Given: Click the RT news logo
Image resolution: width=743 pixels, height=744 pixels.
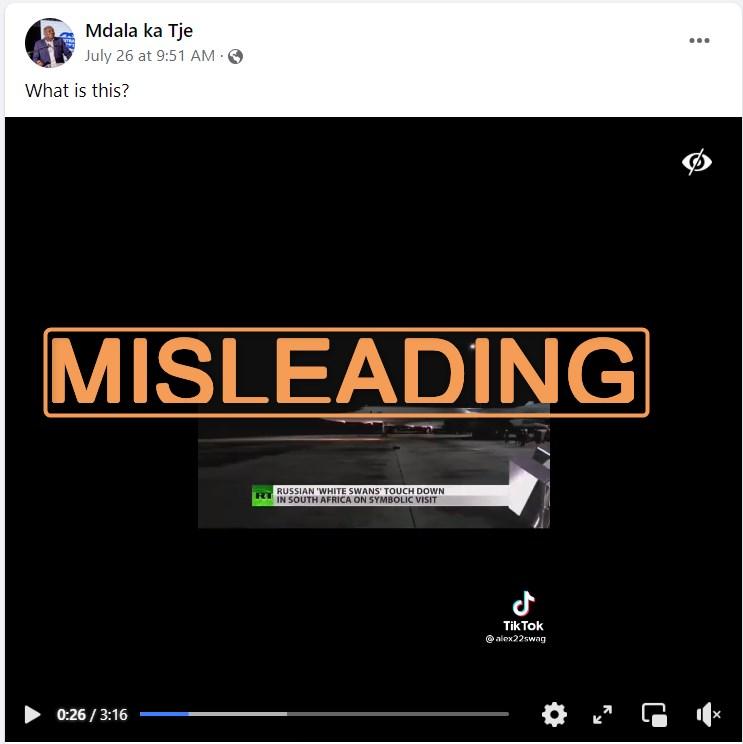Looking at the screenshot, I should (x=263, y=495).
